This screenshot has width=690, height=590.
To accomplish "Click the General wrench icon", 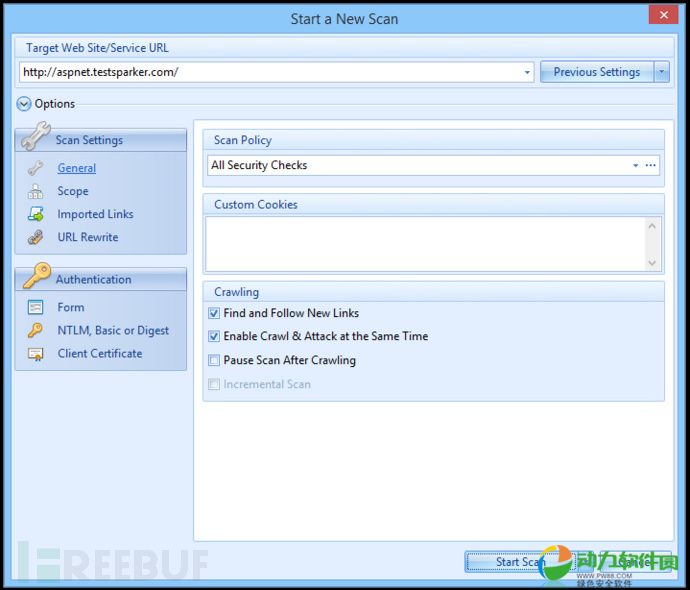I will (36, 168).
